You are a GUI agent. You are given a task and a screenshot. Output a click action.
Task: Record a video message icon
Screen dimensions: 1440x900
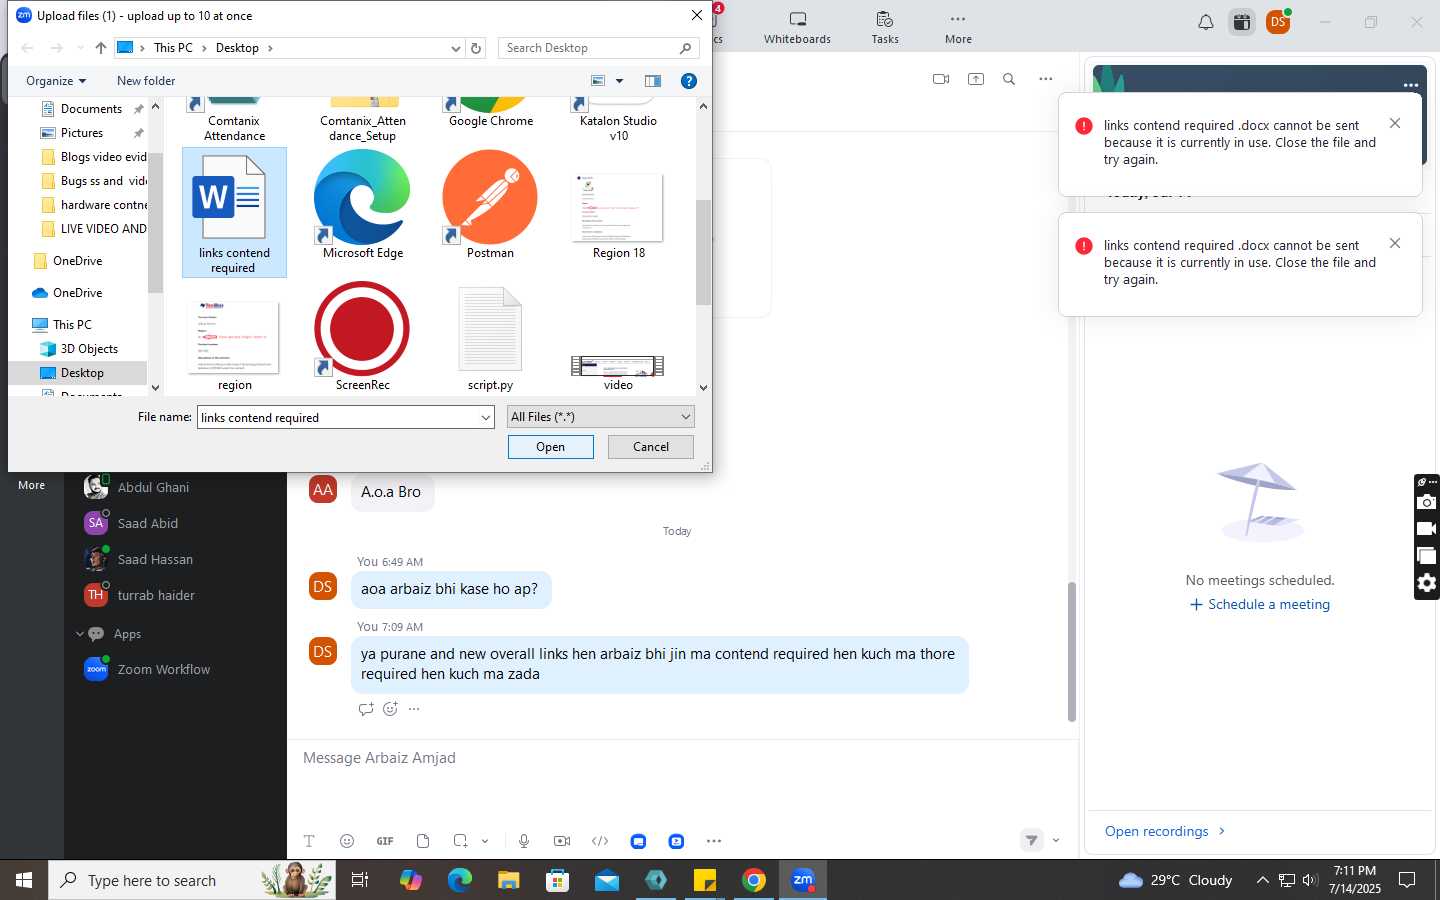562,841
